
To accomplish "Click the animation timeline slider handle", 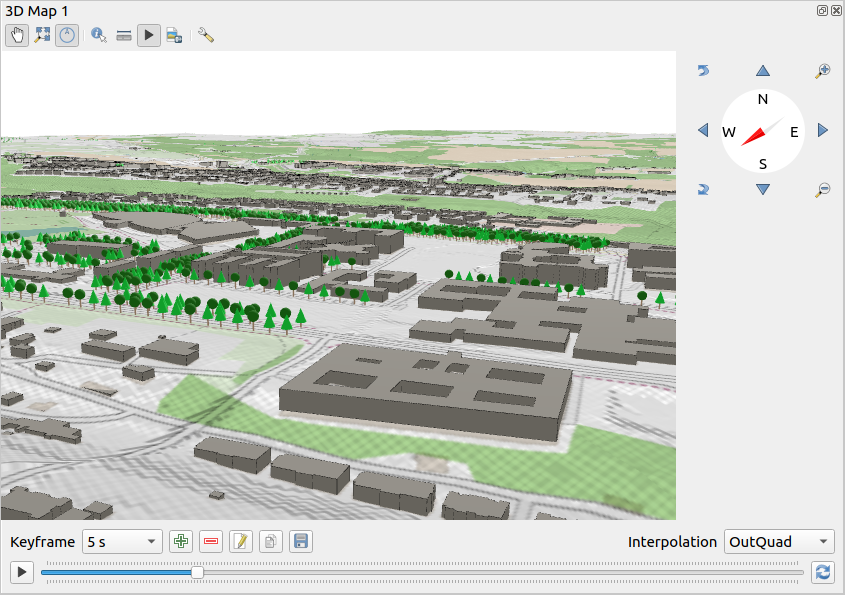I will (197, 572).
